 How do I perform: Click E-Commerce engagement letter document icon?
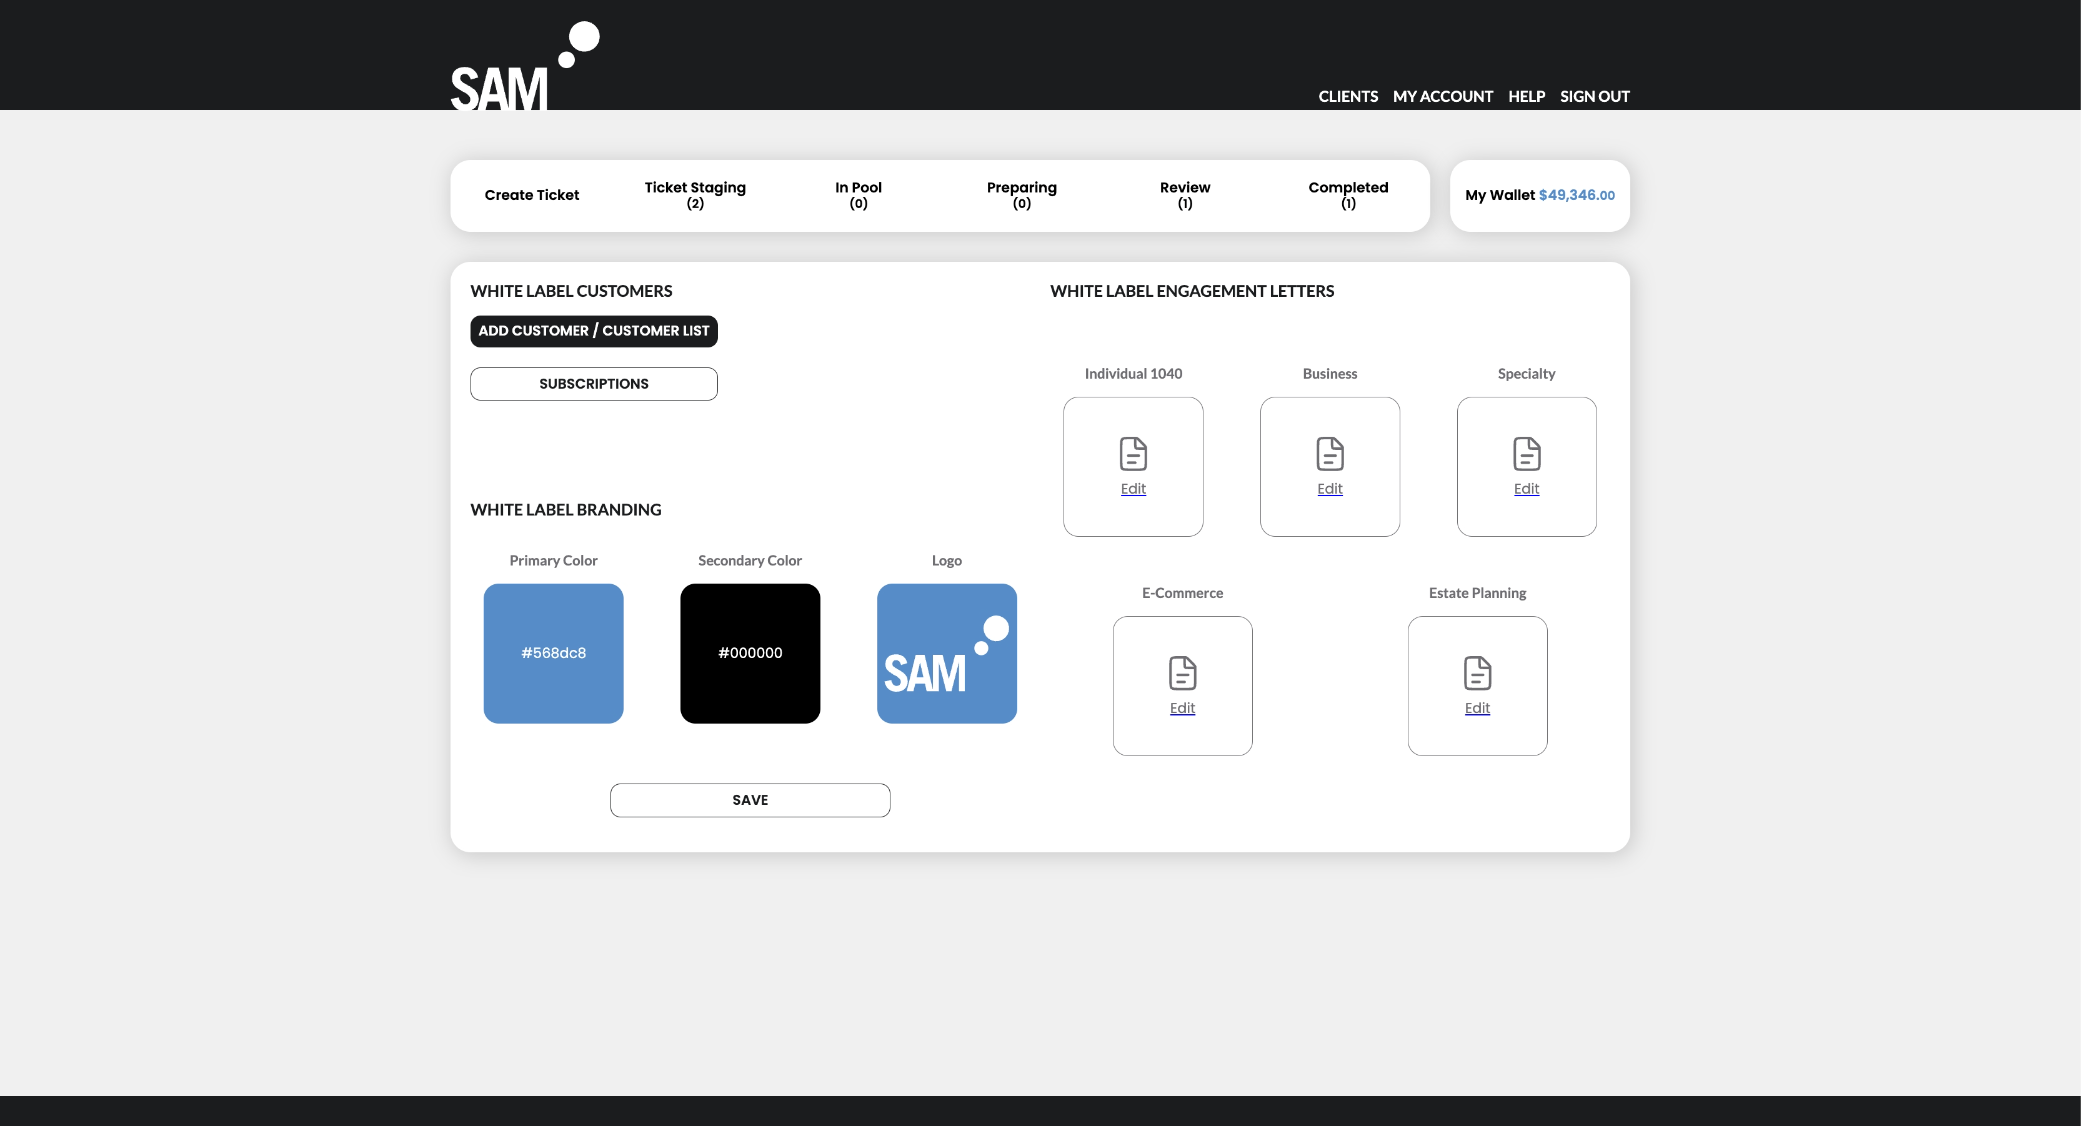1182,673
